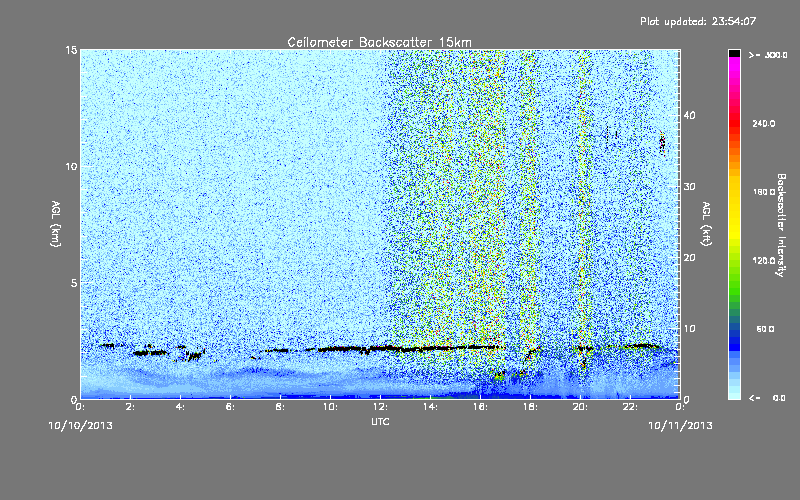This screenshot has height=500, width=800.
Task: Click the 240.0 colorbar label
Action: point(764,124)
